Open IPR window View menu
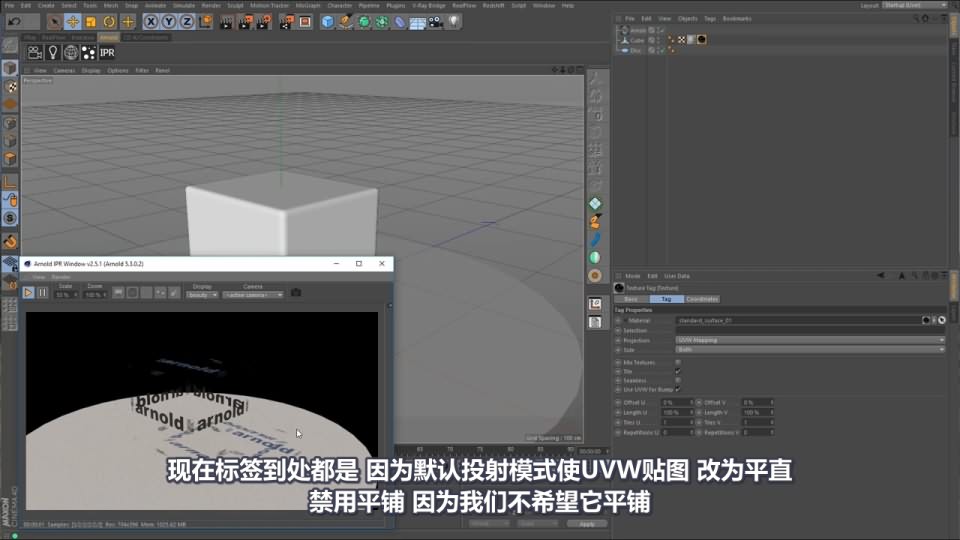The image size is (960, 540). [x=39, y=277]
